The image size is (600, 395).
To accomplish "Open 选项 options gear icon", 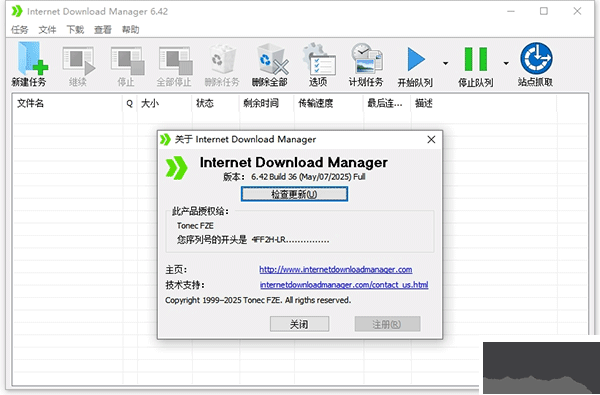I will pyautogui.click(x=318, y=59).
